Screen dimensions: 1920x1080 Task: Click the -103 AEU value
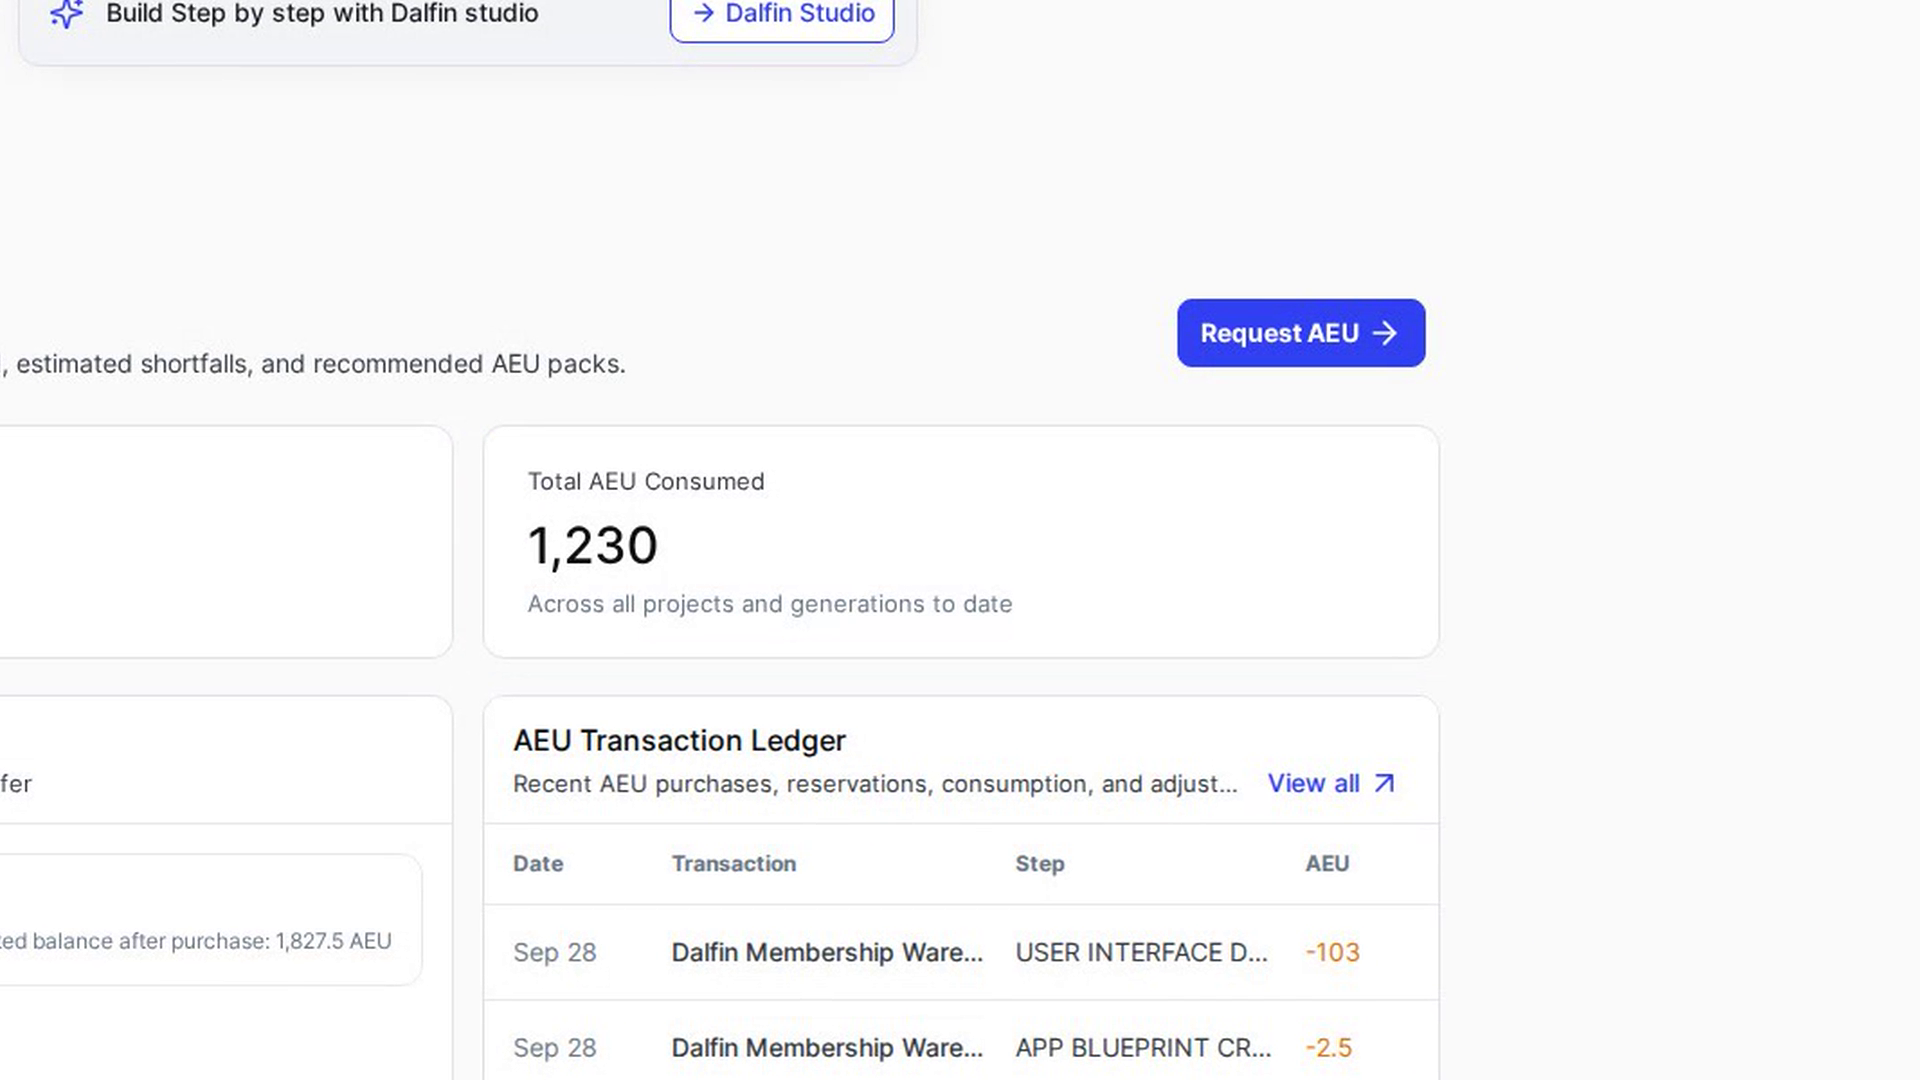tap(1332, 952)
